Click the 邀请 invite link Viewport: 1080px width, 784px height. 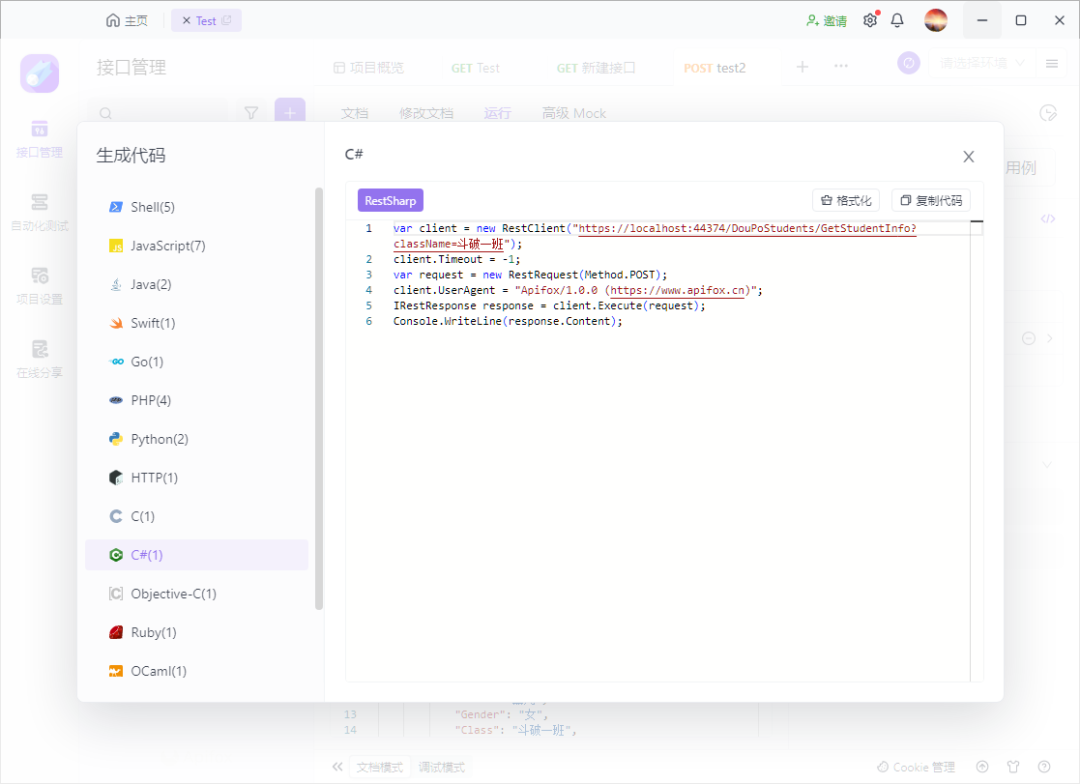pos(826,20)
